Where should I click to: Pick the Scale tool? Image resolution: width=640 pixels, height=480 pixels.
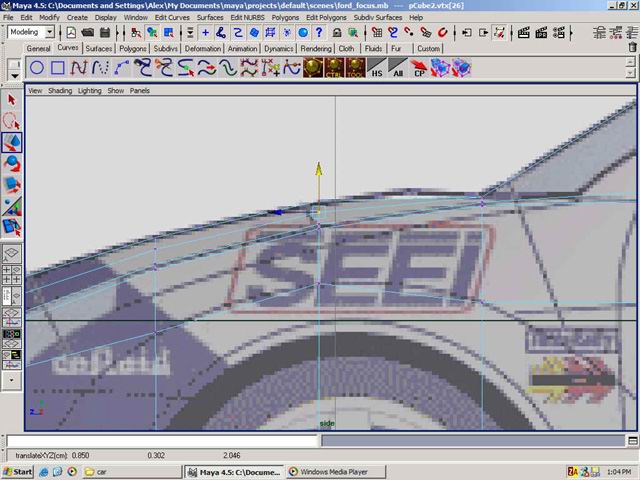coord(12,185)
